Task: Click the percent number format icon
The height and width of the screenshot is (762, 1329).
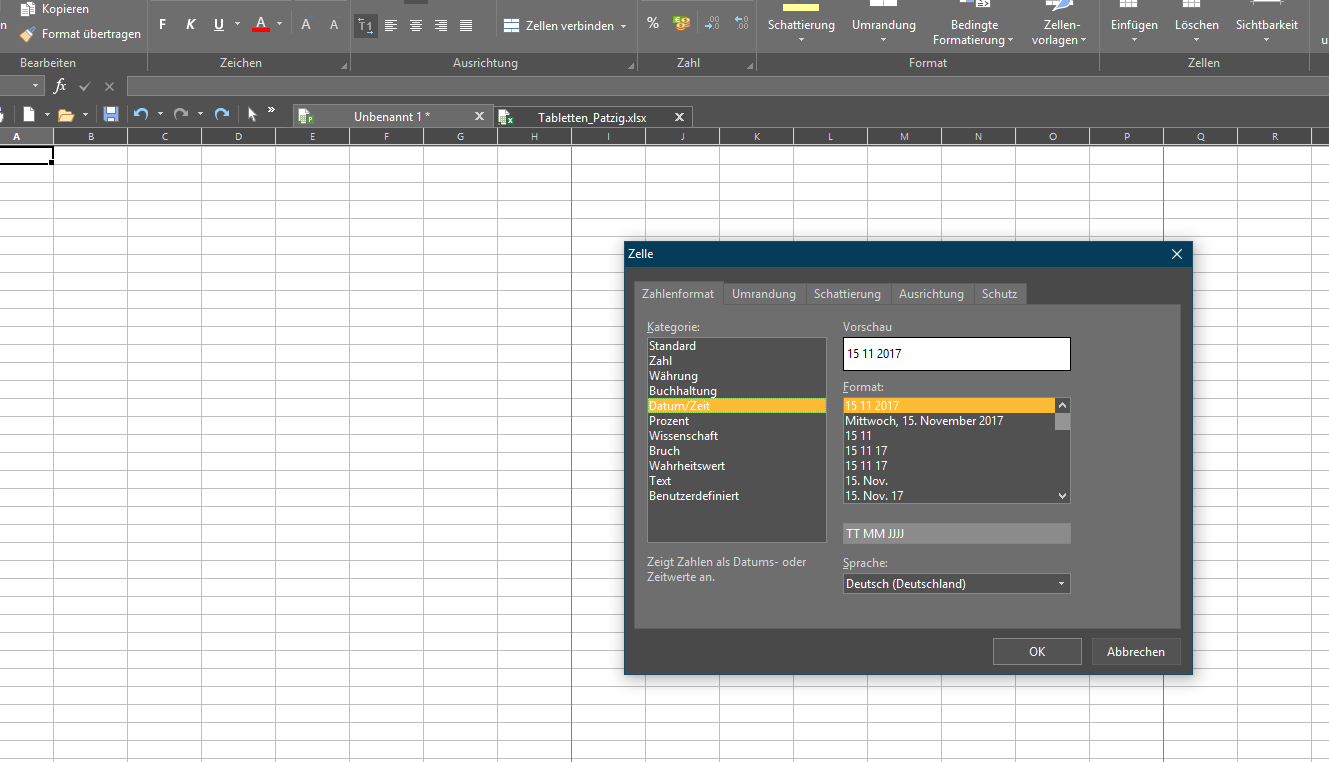Action: tap(653, 24)
